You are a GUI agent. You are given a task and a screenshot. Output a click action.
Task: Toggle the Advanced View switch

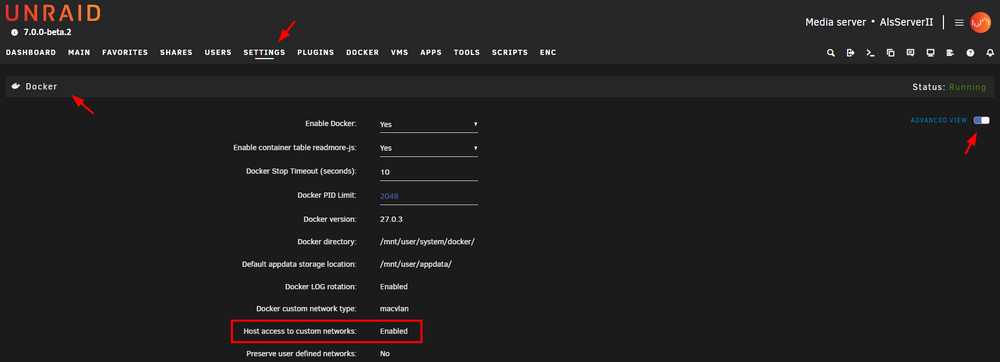[982, 120]
